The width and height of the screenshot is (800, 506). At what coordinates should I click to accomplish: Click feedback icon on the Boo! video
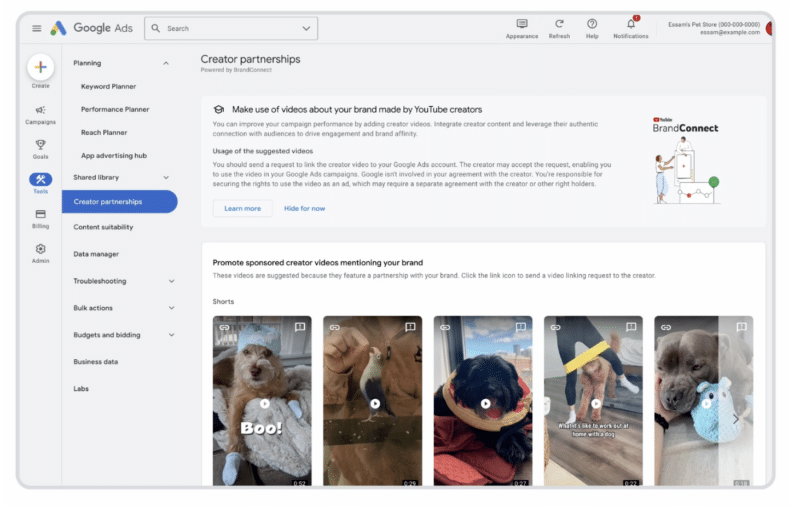pyautogui.click(x=300, y=327)
